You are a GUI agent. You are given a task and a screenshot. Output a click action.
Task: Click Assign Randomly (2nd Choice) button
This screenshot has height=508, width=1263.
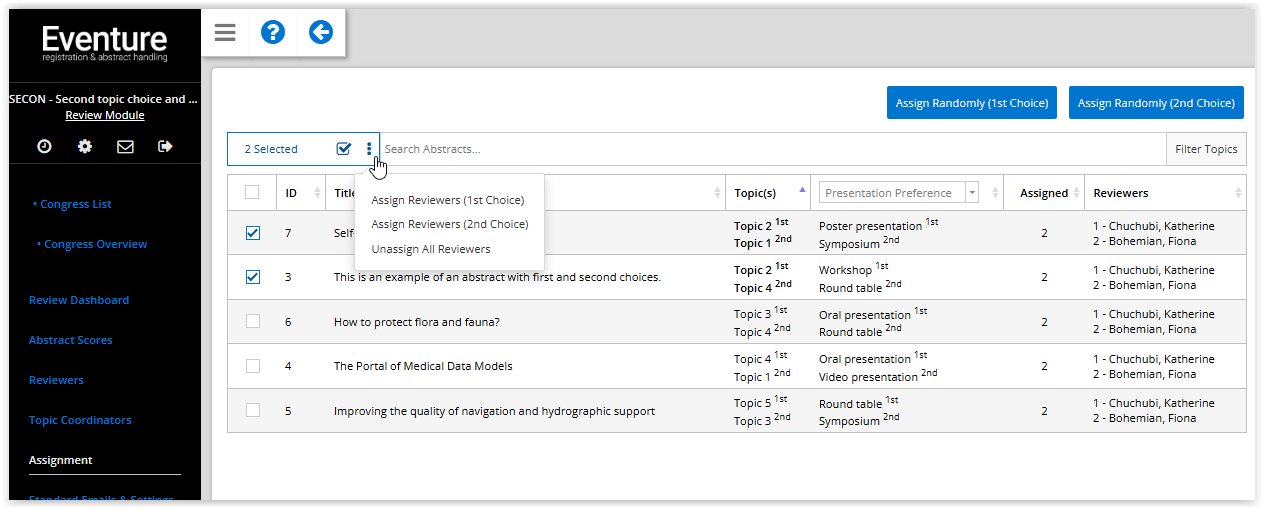tap(1156, 103)
